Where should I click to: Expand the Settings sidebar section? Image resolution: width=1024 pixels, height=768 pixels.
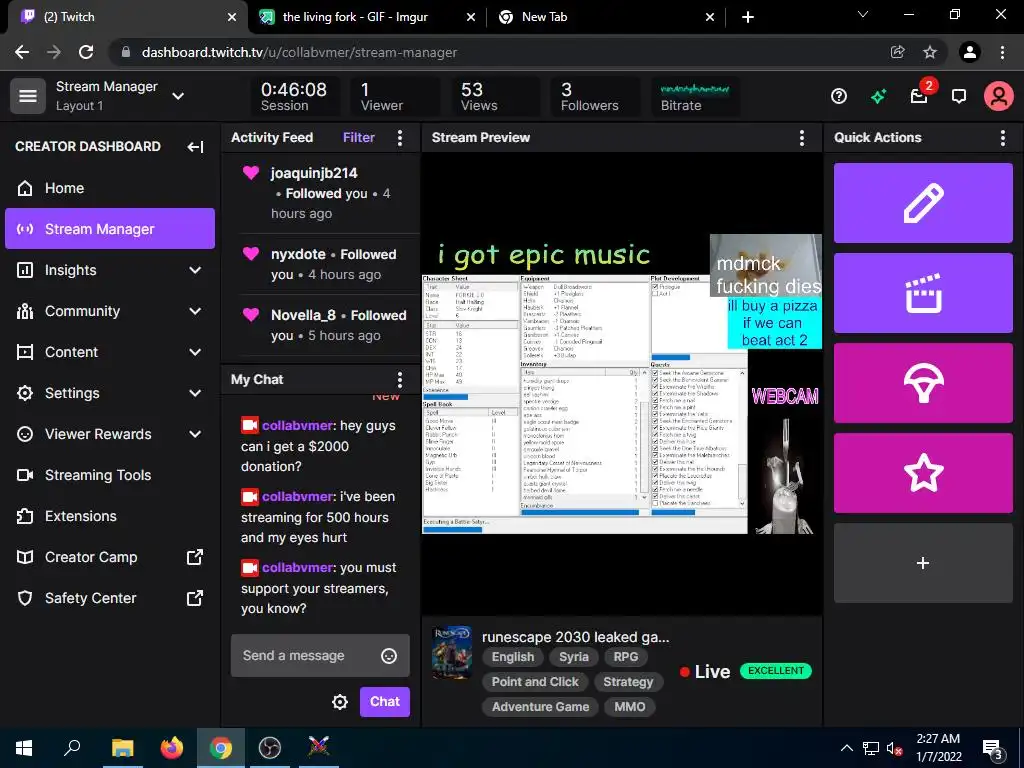pyautogui.click(x=195, y=393)
